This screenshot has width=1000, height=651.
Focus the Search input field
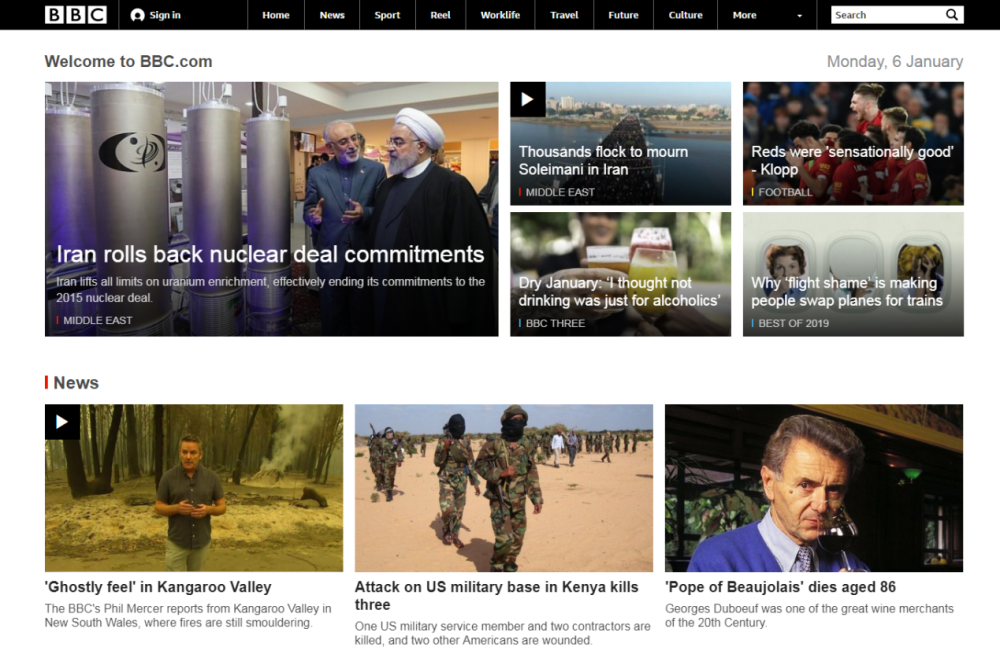(x=886, y=15)
